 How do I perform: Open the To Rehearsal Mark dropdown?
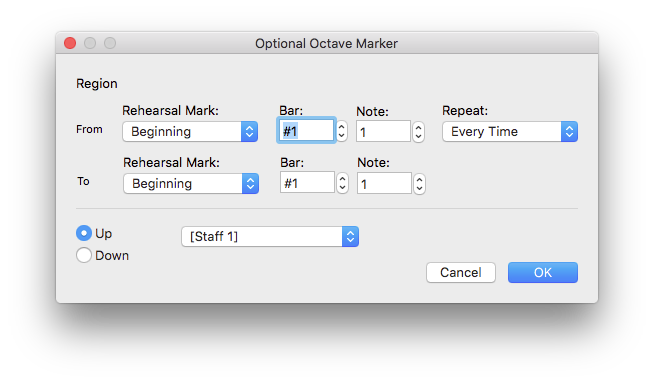click(191, 184)
